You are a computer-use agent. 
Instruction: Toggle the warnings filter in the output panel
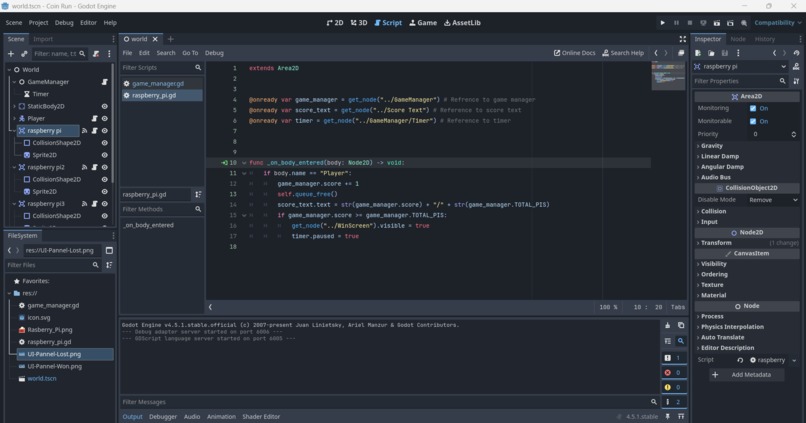(x=673, y=387)
